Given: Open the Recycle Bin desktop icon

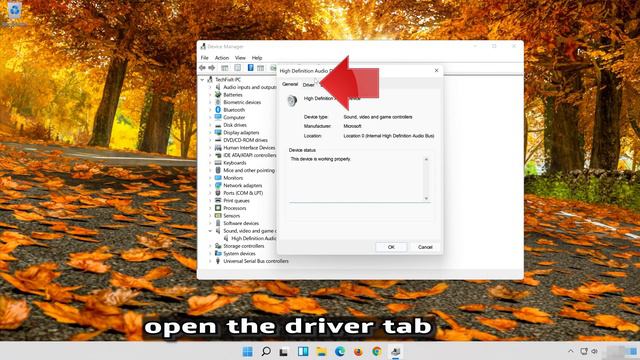Looking at the screenshot, I should [x=14, y=11].
